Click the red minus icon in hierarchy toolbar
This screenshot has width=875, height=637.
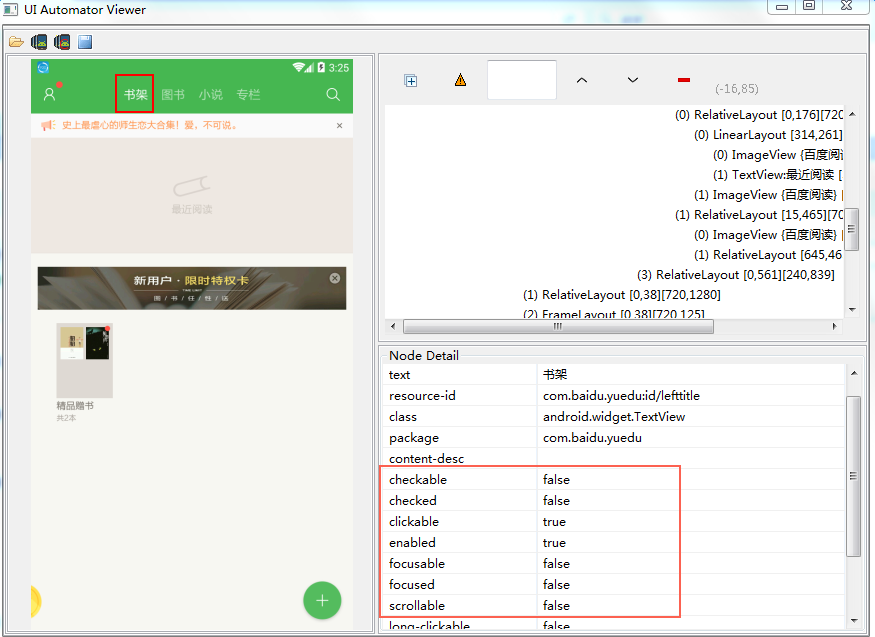[684, 80]
